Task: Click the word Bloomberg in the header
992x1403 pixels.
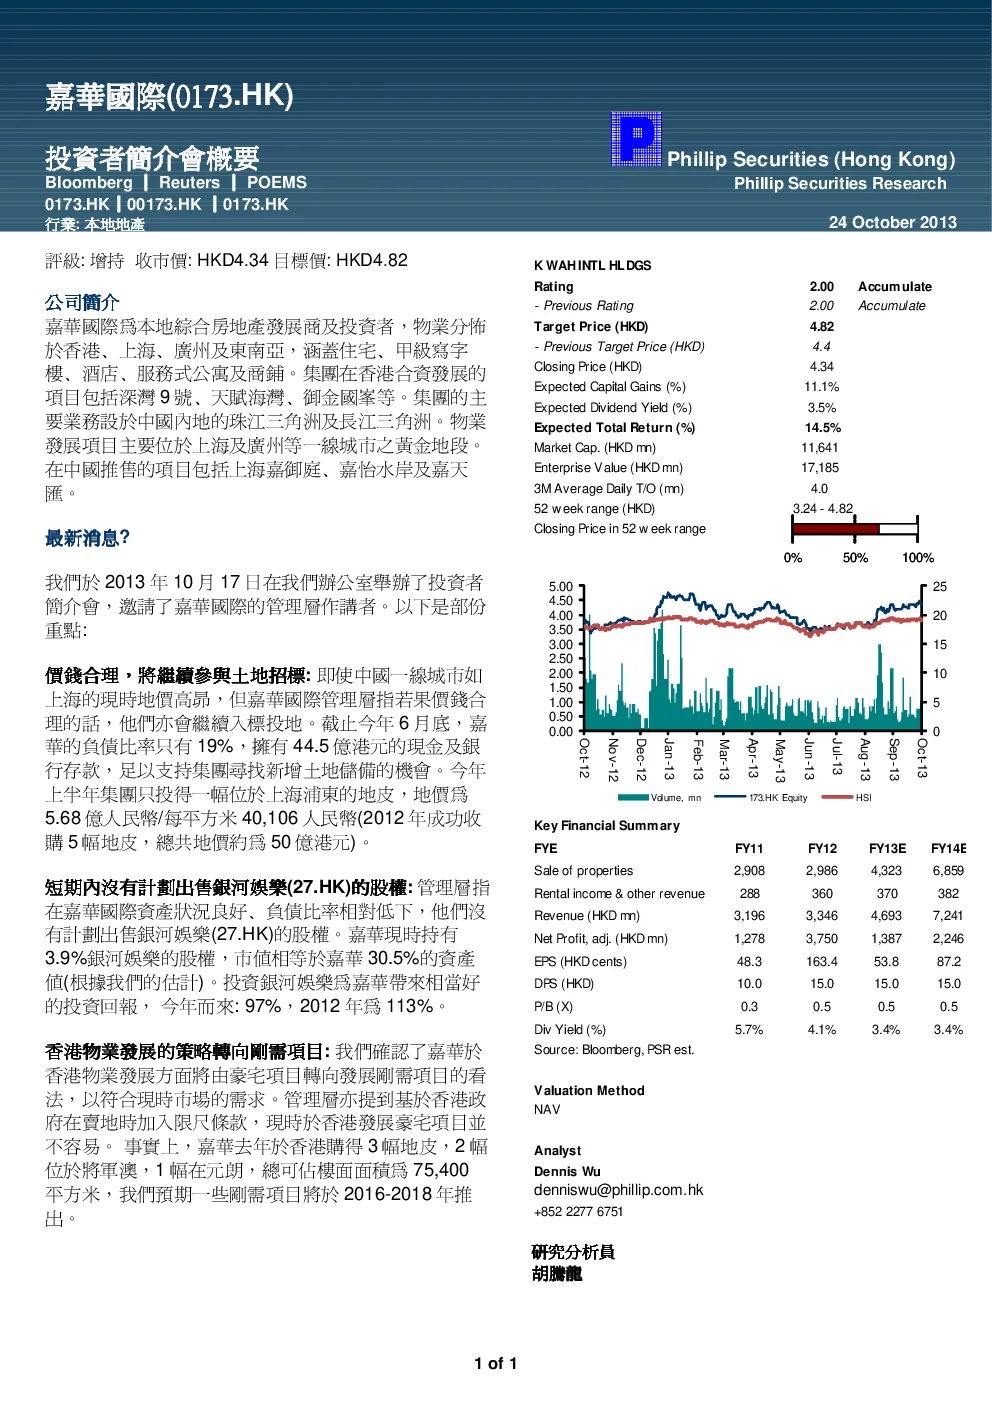Action: coord(89,183)
